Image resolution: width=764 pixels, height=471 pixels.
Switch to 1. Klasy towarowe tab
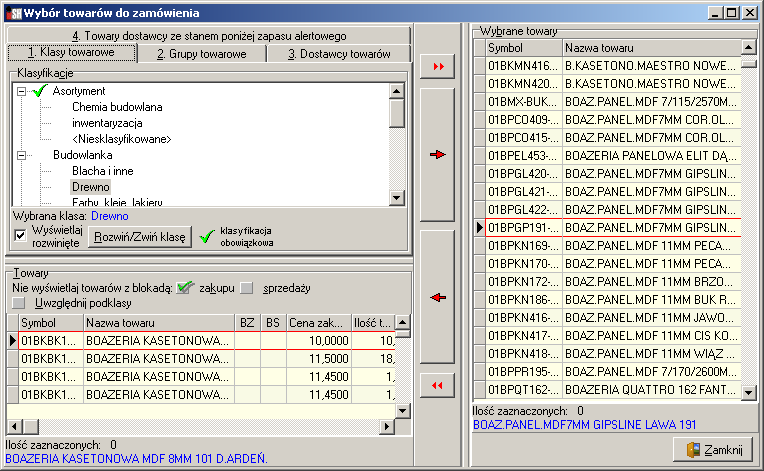(x=72, y=52)
